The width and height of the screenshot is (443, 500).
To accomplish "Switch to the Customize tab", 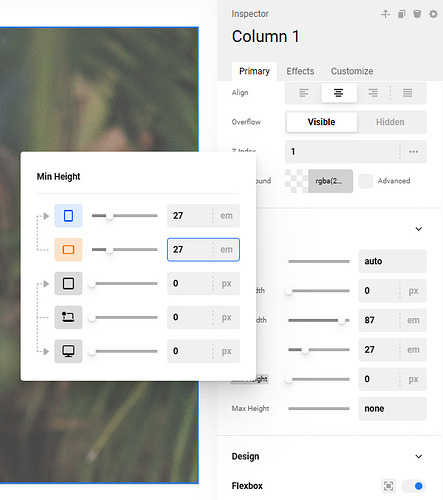I will [352, 71].
